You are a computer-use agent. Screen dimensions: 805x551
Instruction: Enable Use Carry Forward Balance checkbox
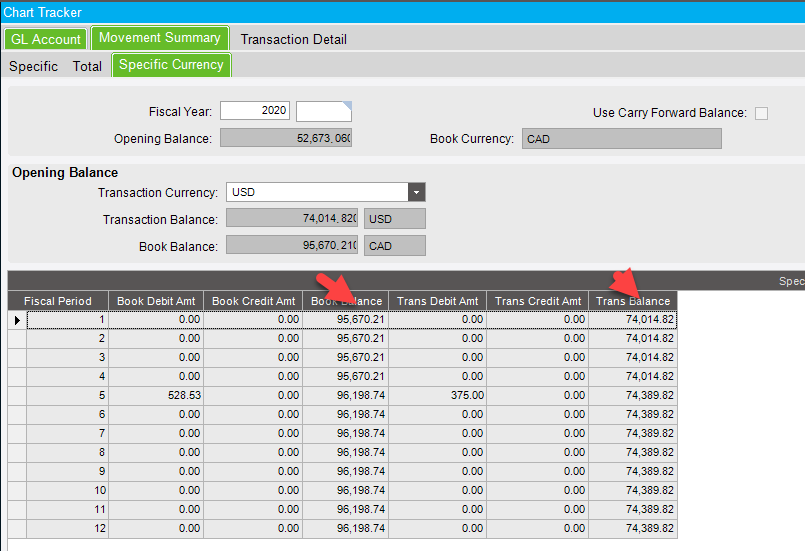click(761, 113)
